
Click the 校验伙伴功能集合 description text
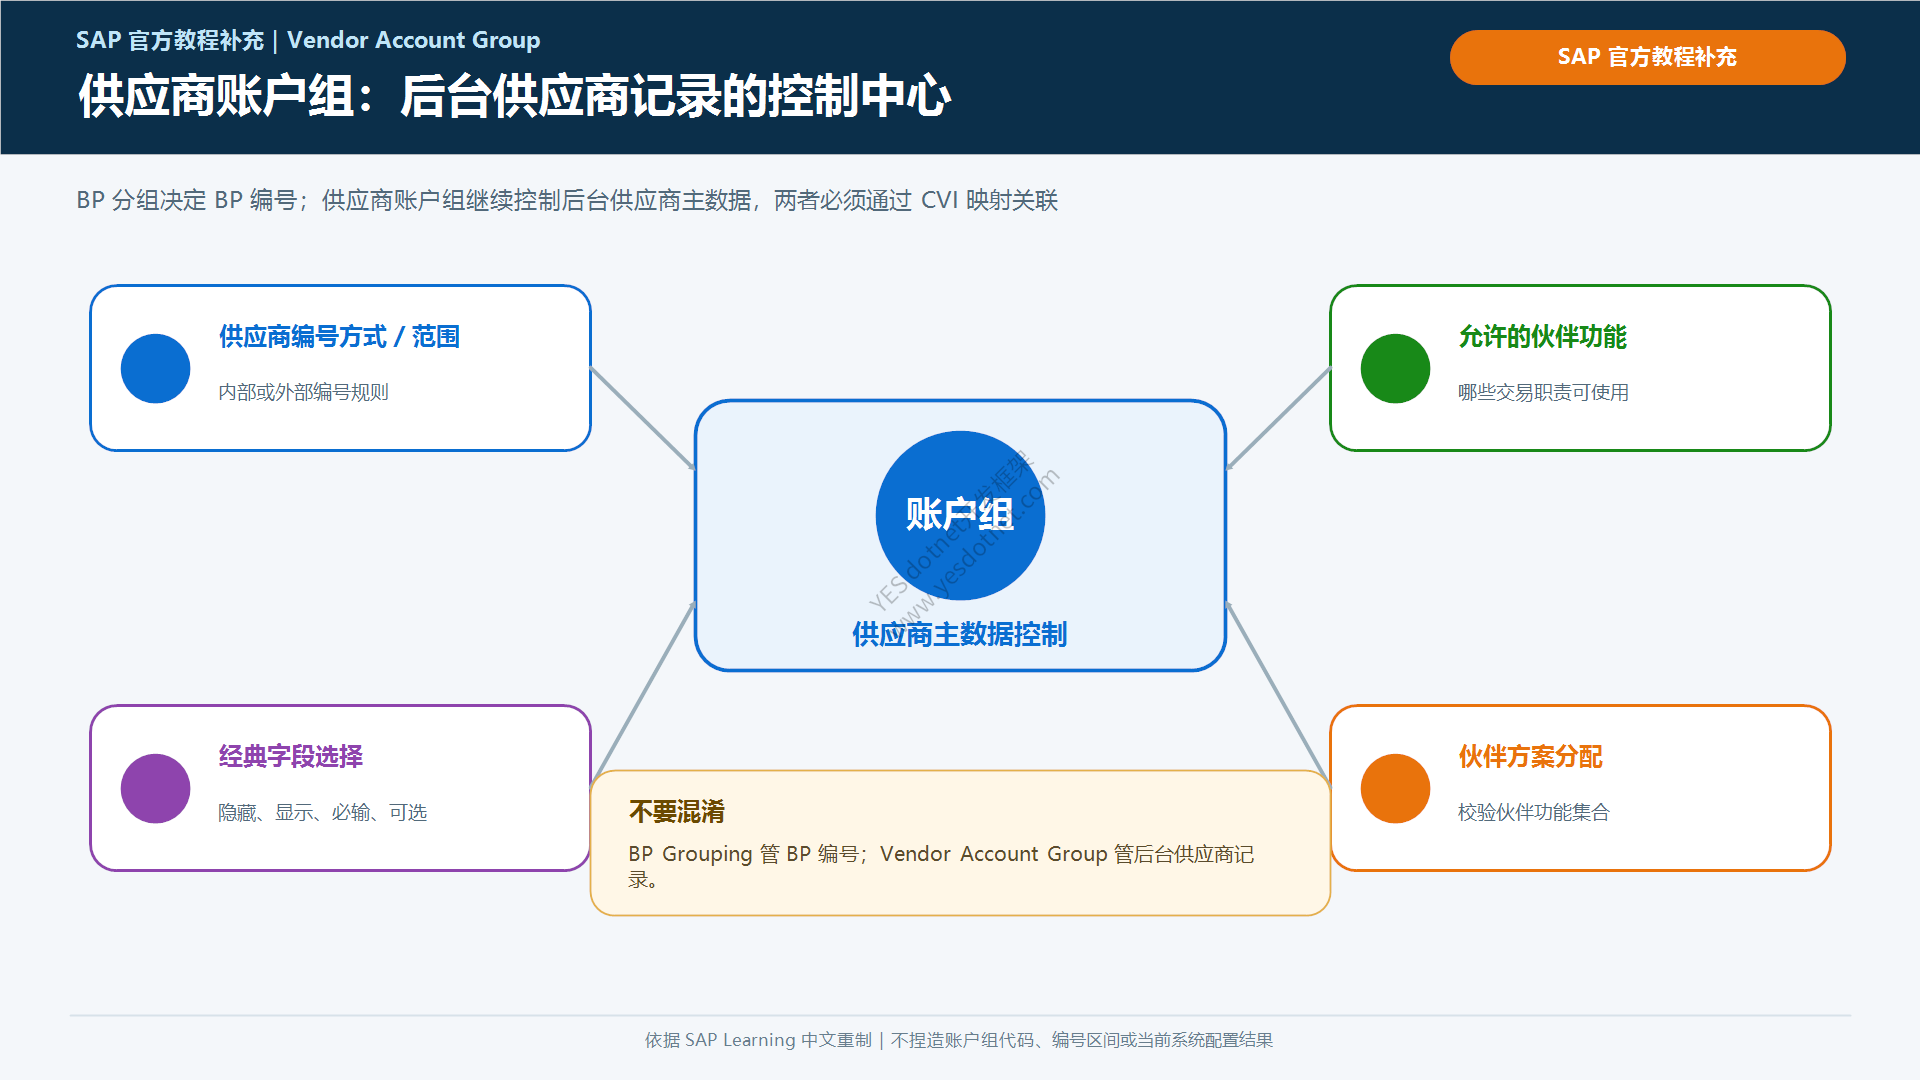tap(1534, 812)
